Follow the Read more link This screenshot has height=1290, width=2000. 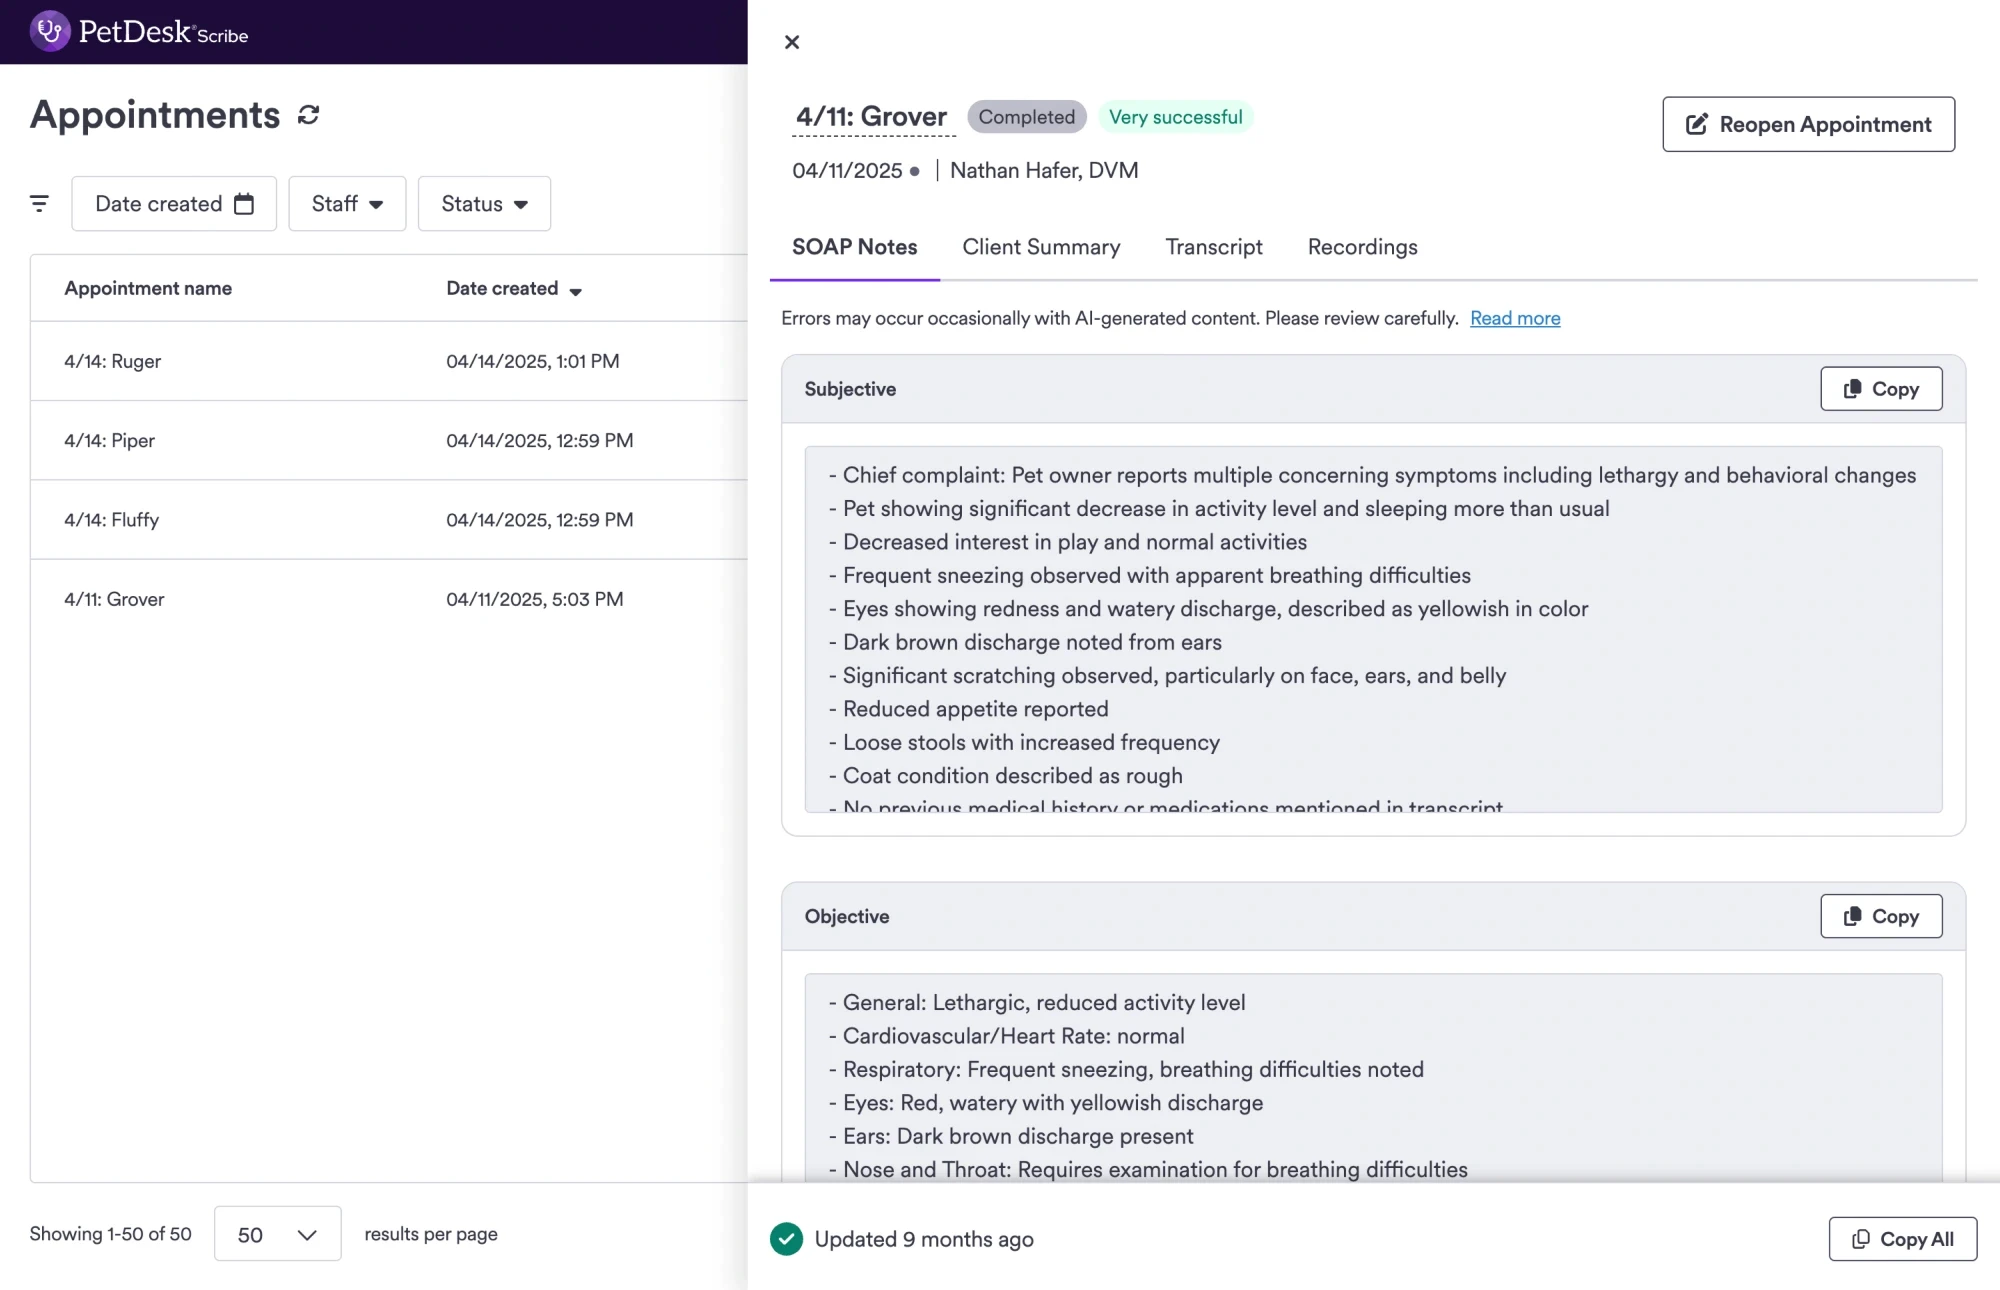click(x=1514, y=318)
